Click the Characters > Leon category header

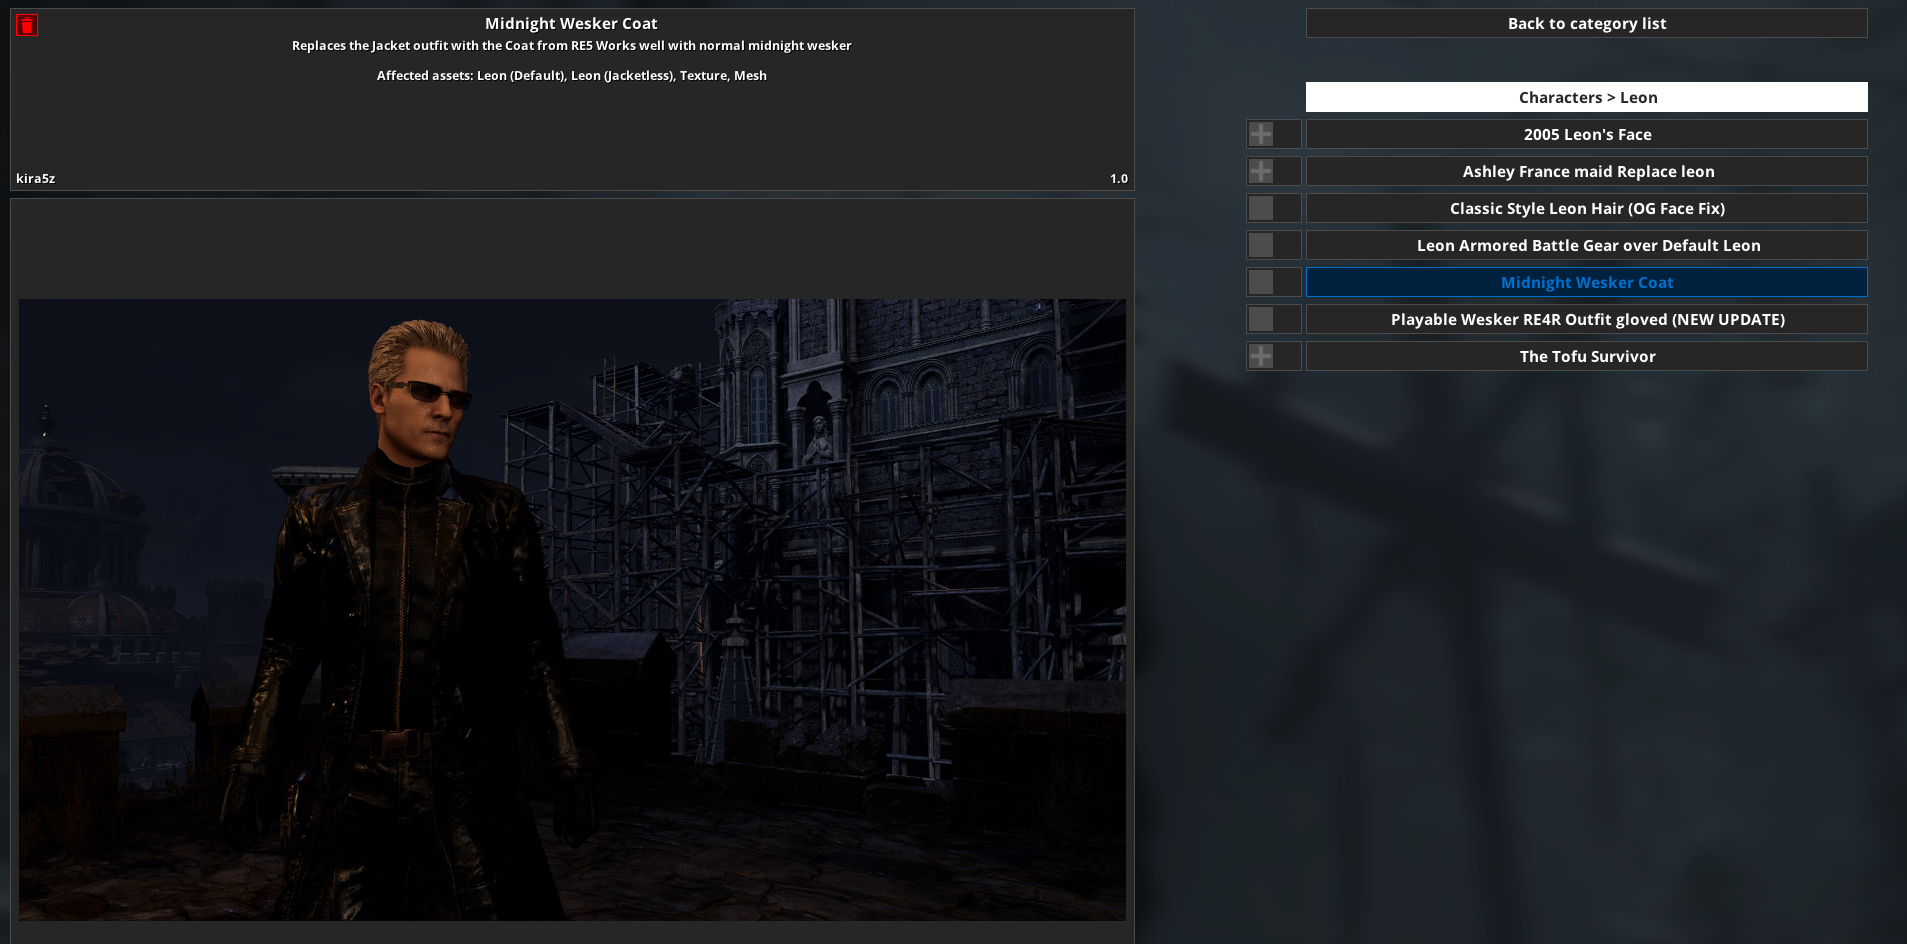point(1586,97)
